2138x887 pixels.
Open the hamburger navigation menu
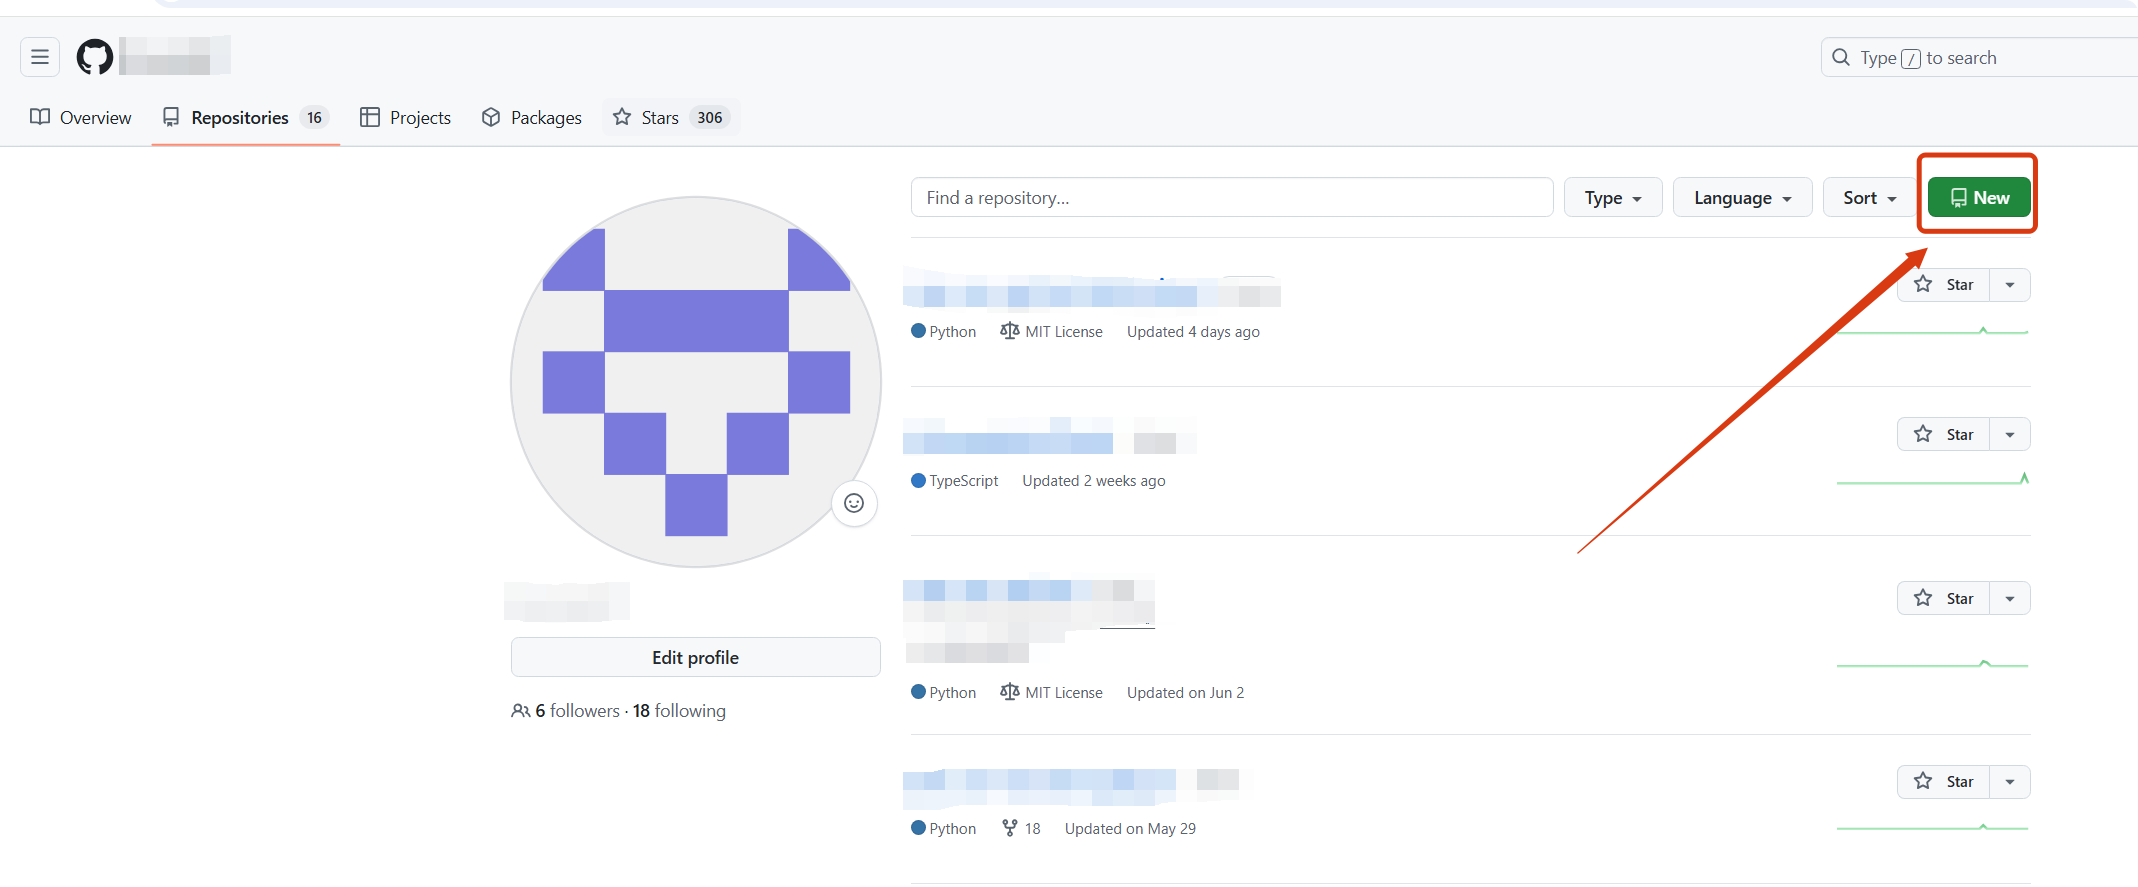[x=40, y=57]
